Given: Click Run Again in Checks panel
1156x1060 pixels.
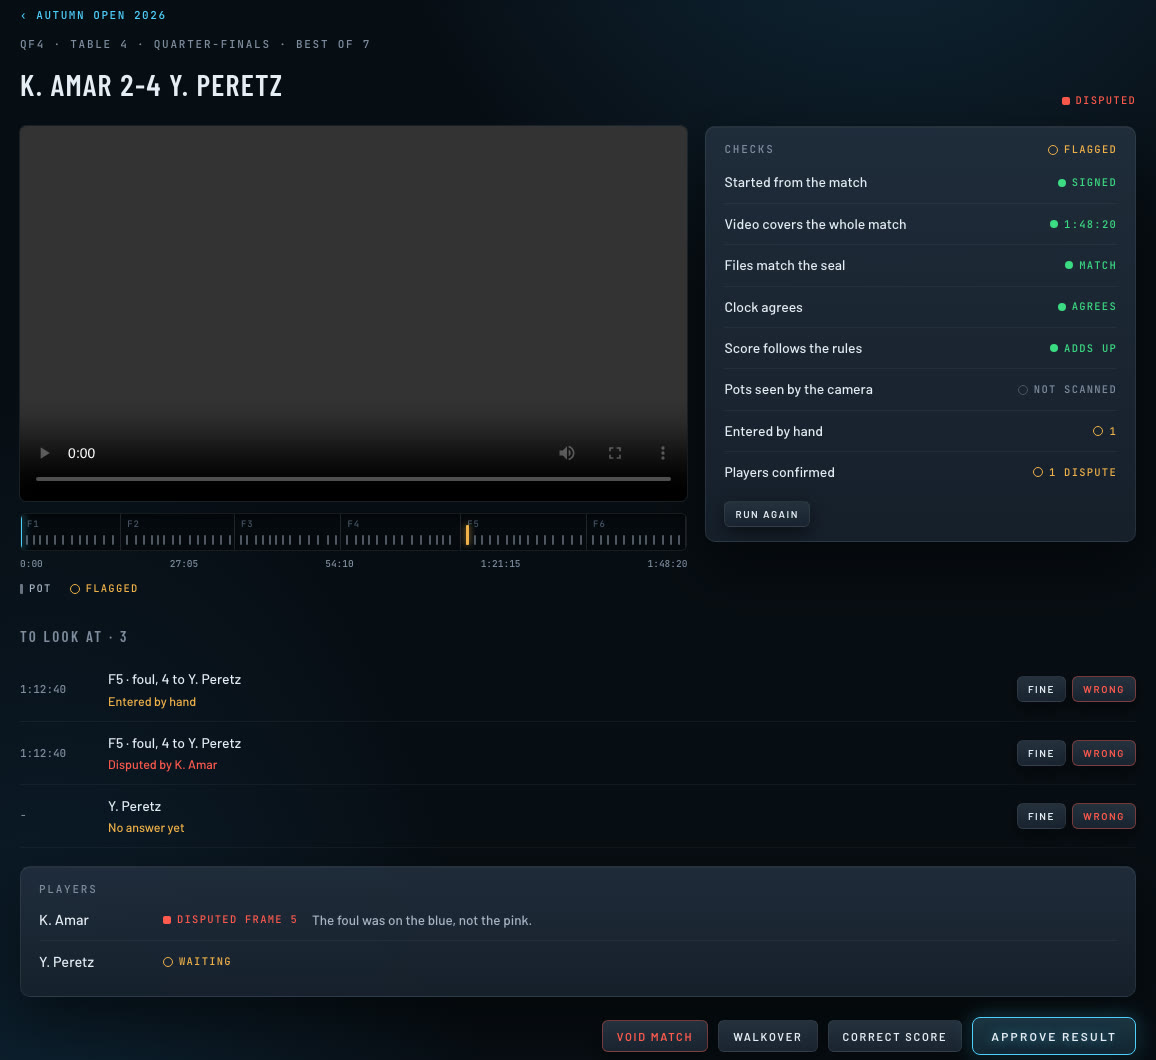Looking at the screenshot, I should point(767,515).
